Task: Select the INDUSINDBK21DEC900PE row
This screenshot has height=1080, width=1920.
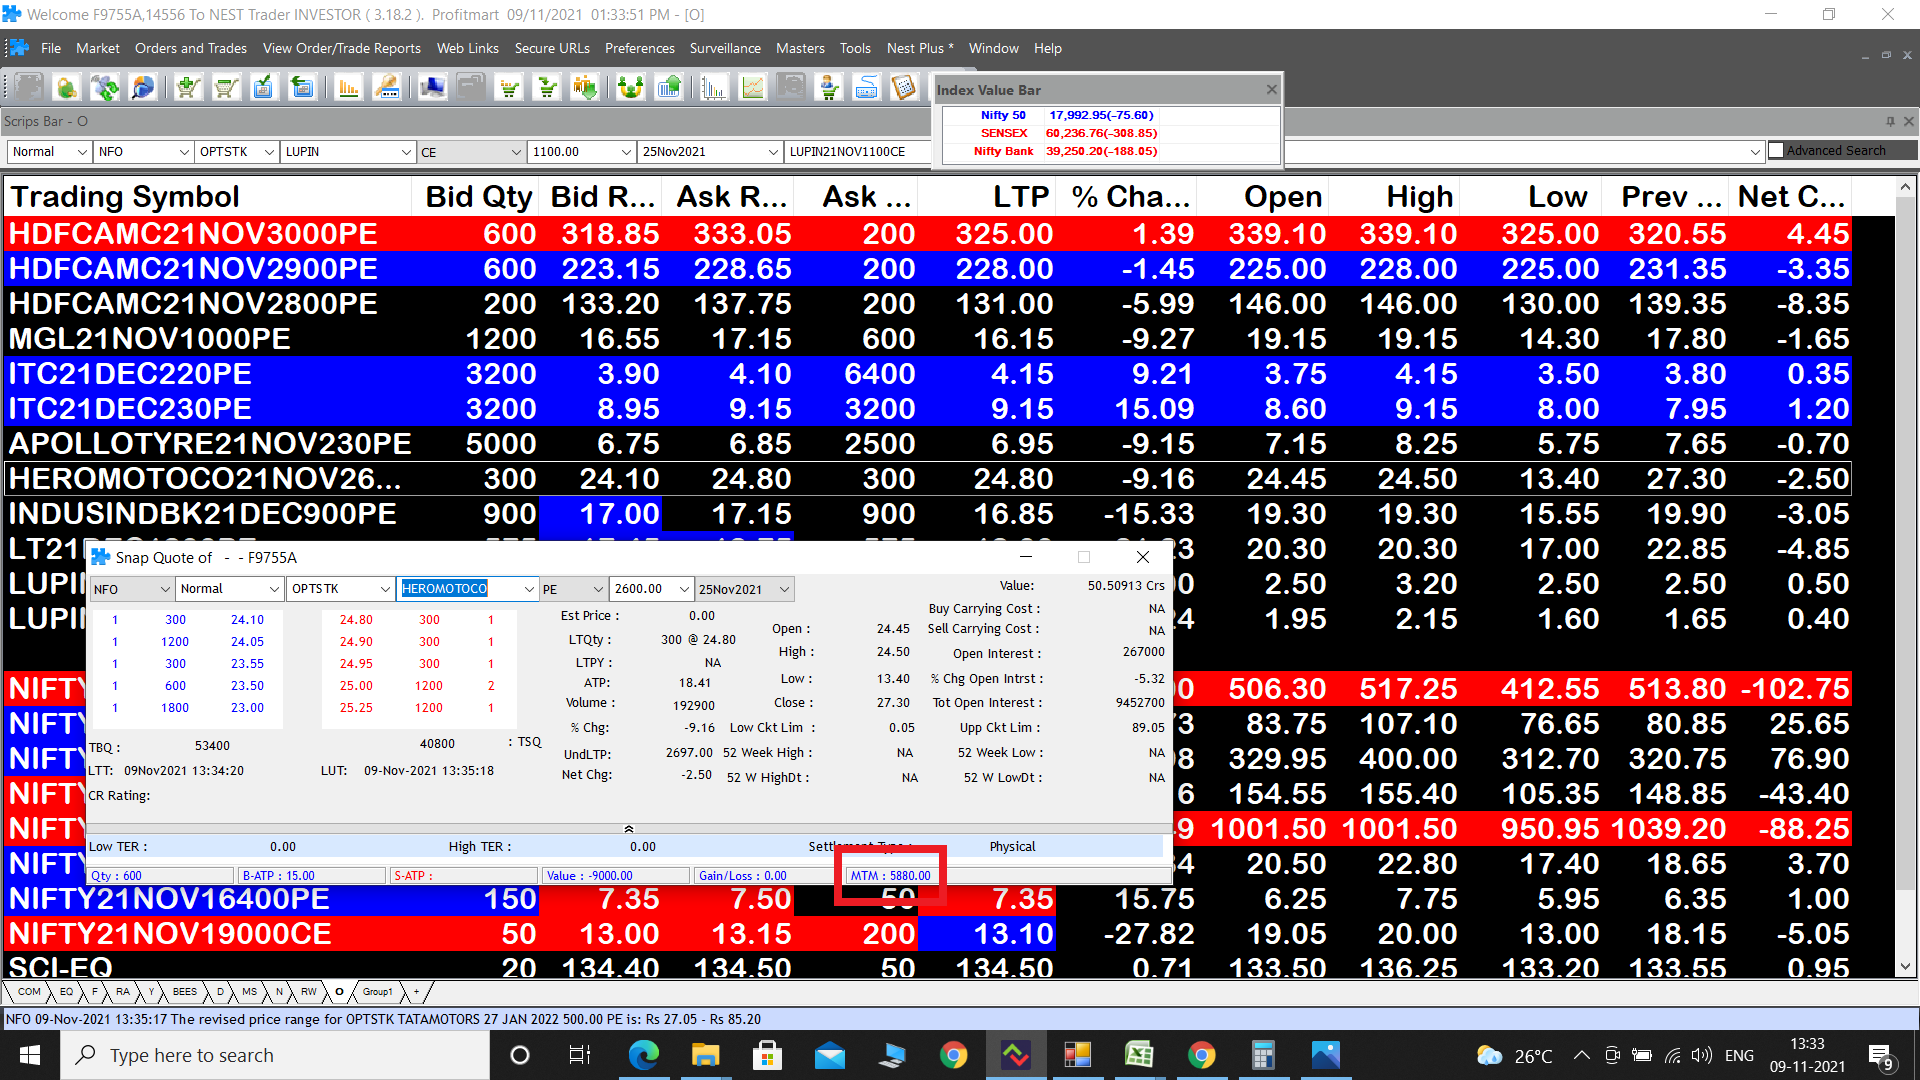Action: click(x=928, y=514)
